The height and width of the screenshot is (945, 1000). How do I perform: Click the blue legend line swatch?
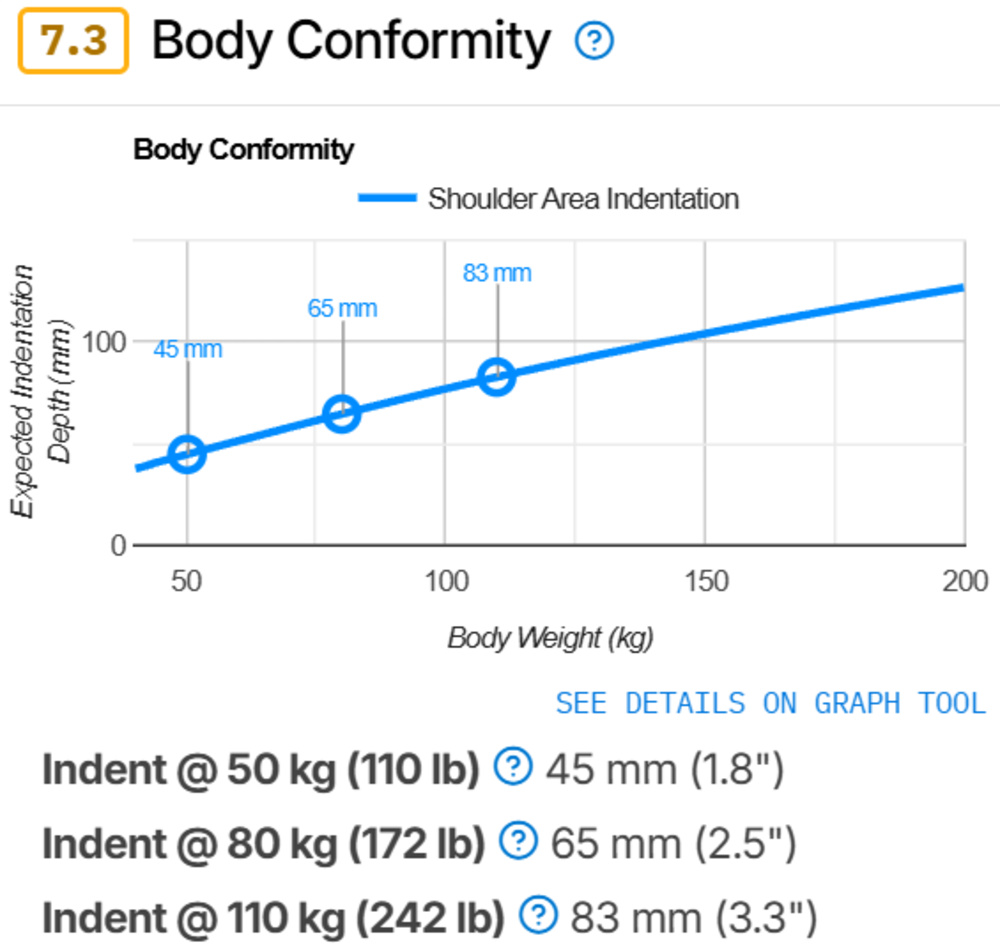[x=387, y=199]
